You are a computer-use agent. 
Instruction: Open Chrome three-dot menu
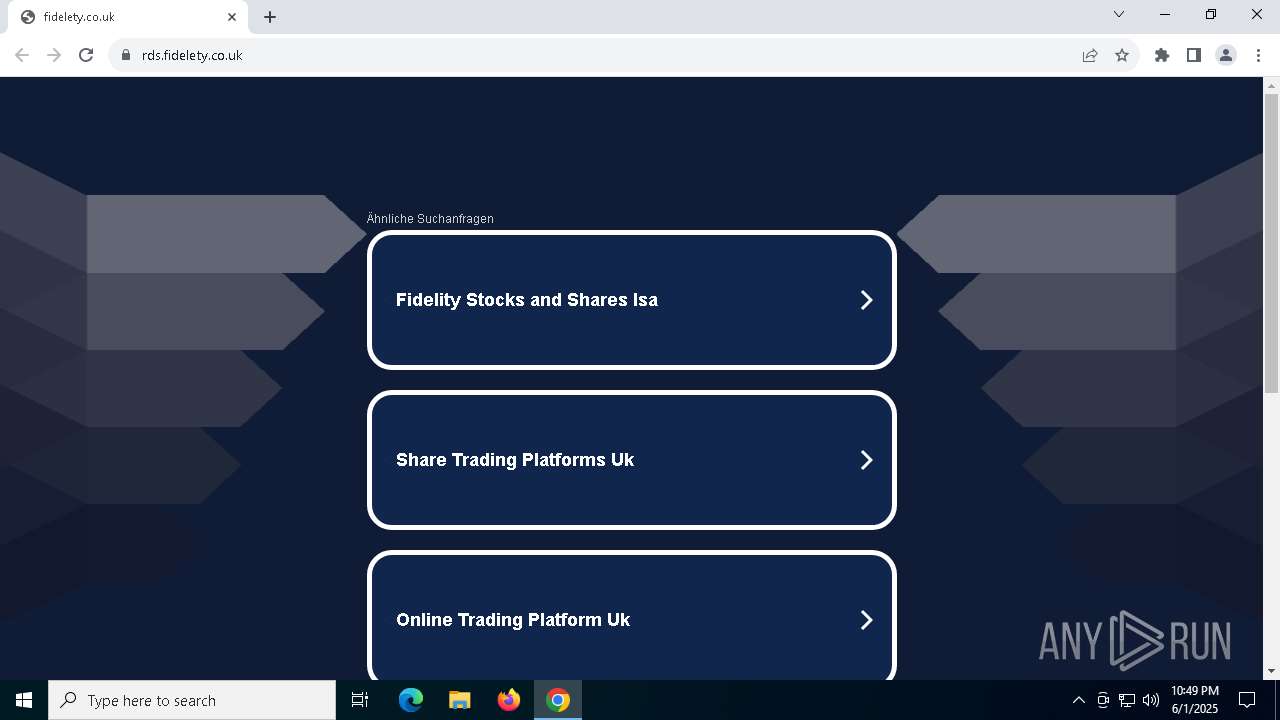click(1258, 56)
